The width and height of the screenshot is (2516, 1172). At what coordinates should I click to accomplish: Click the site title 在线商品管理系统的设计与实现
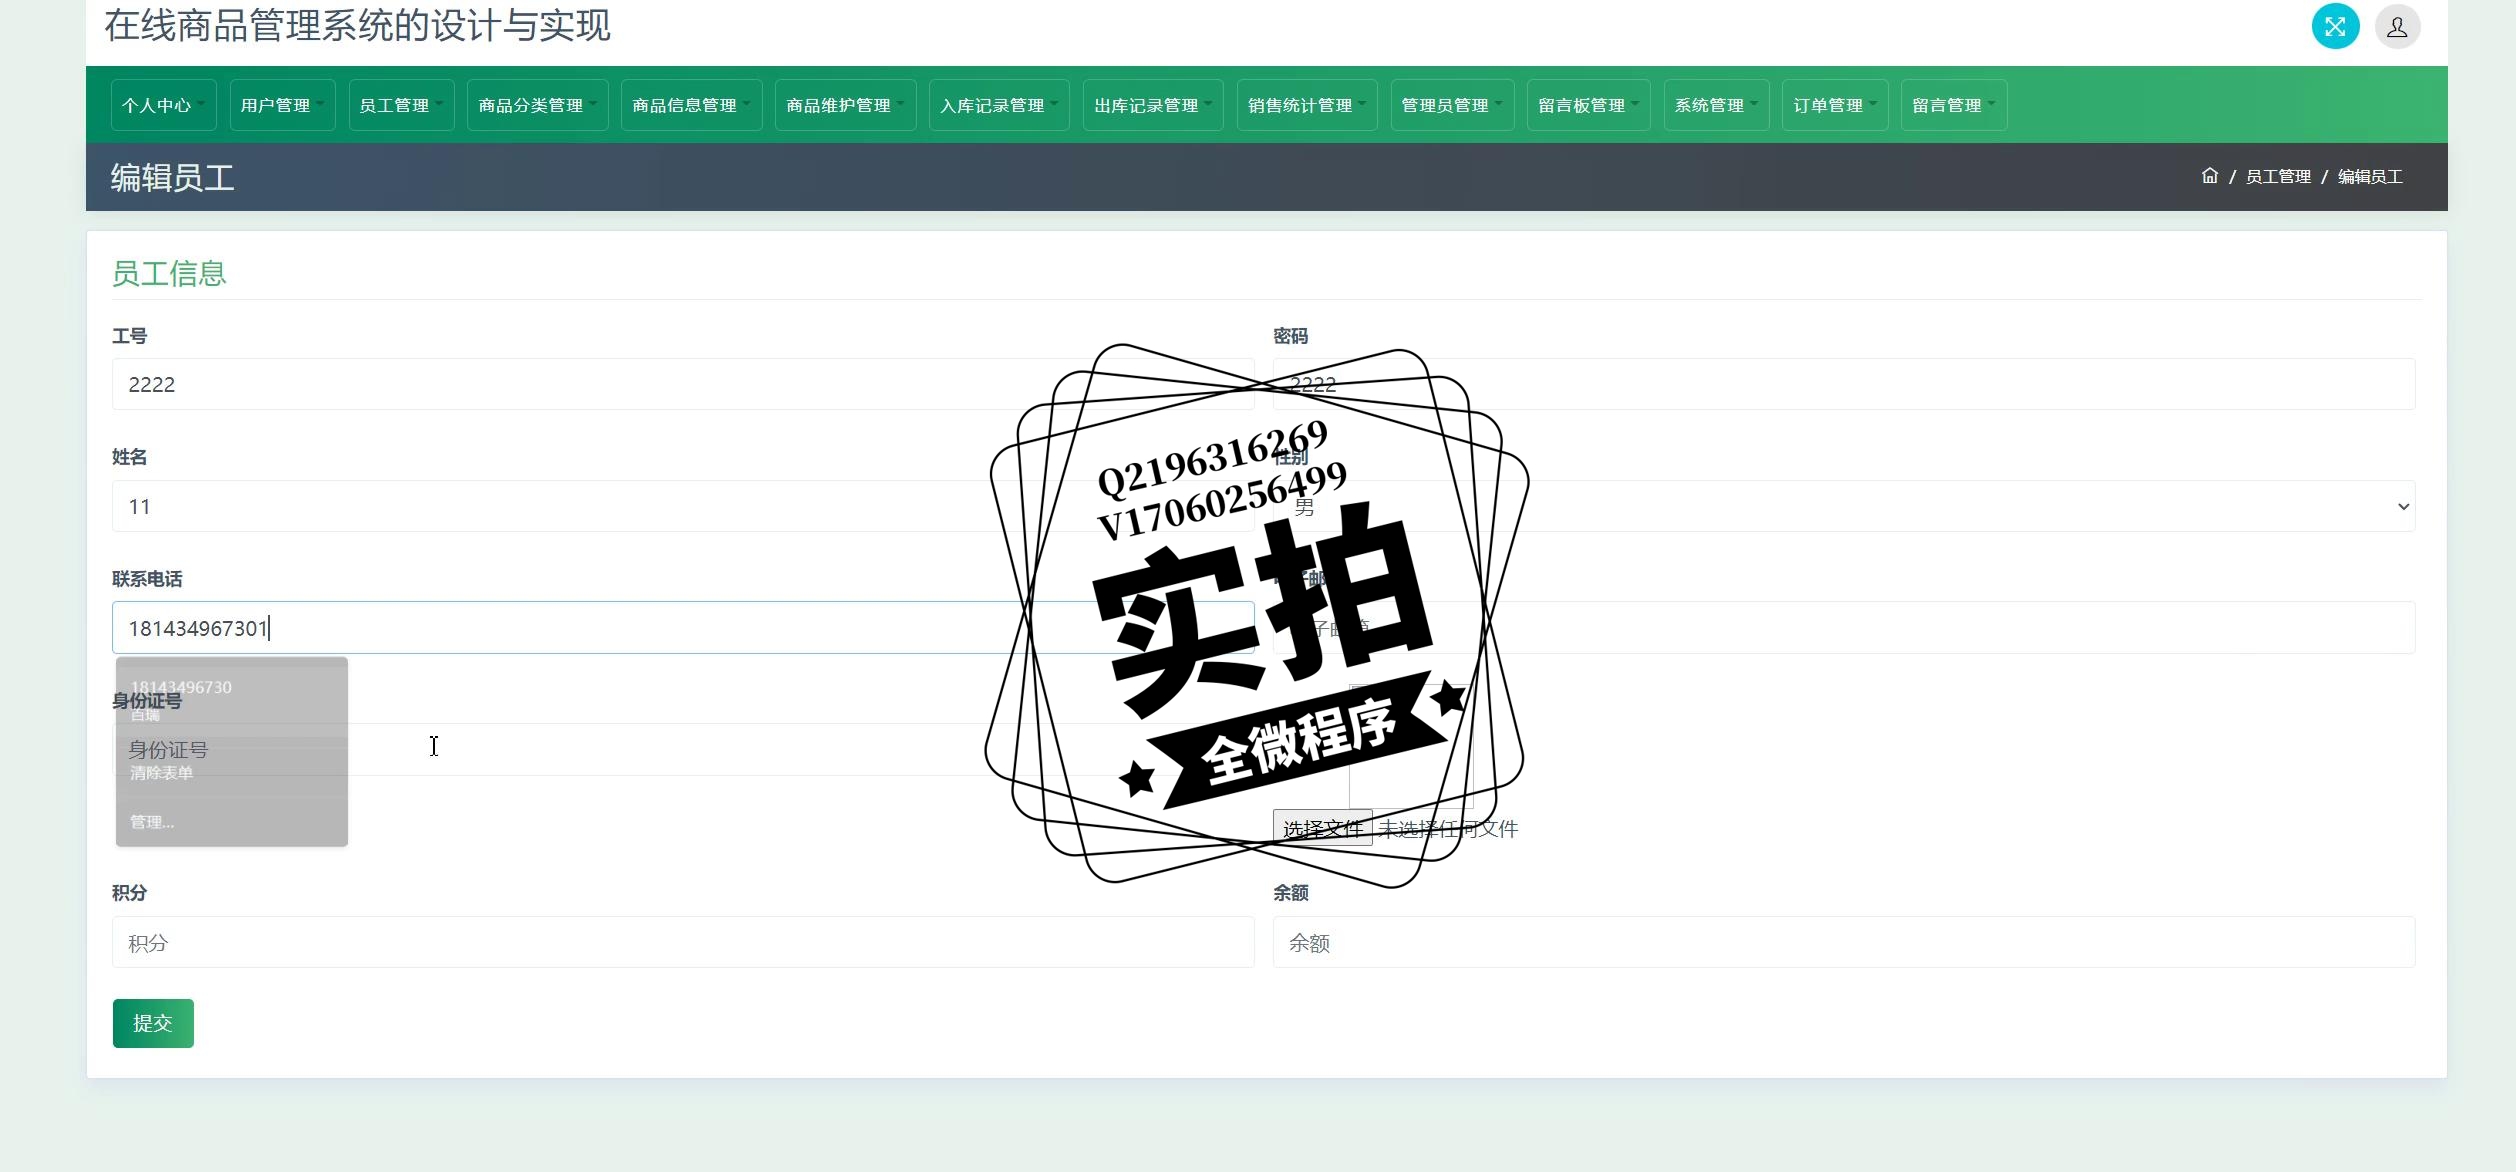357,25
